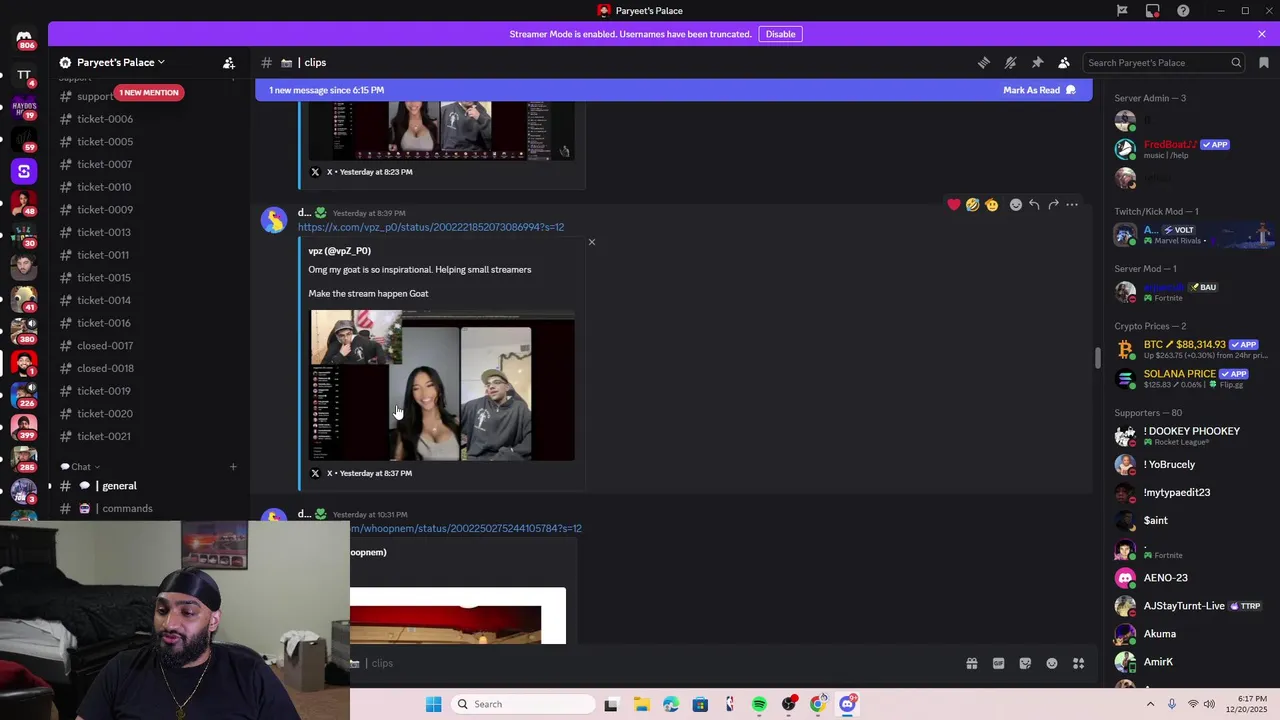The image size is (1280, 720).
Task: Toggle the member list icon
Action: point(1064,63)
